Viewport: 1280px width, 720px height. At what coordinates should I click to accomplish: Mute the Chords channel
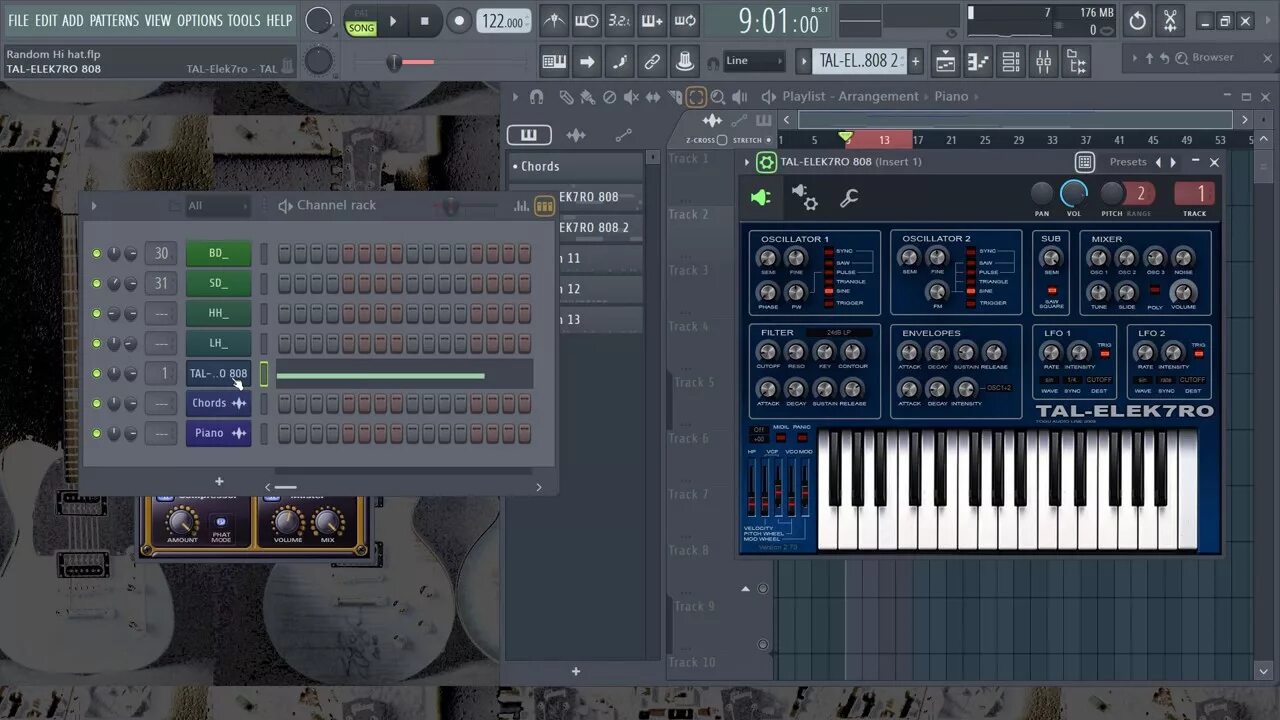pyautogui.click(x=97, y=404)
